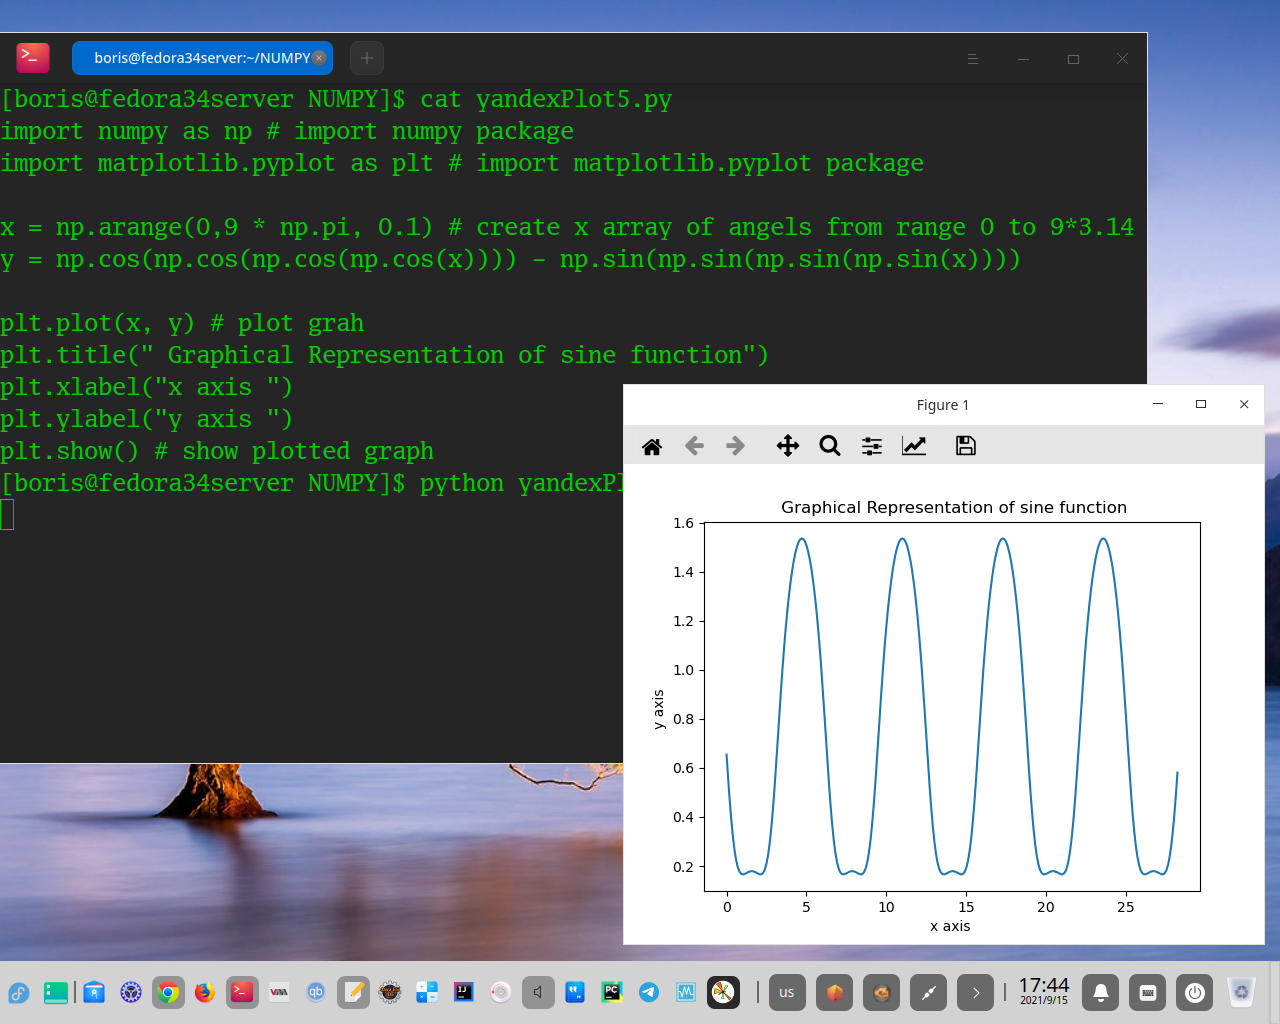Open the terminal hamburger menu
This screenshot has height=1024, width=1280.
coord(973,58)
